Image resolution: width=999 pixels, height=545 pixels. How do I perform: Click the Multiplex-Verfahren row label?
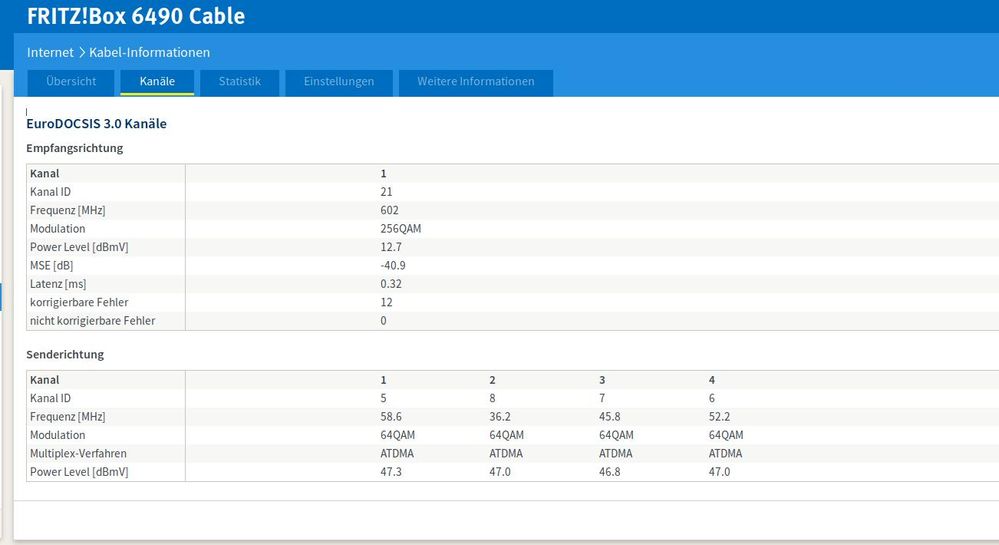(78, 454)
